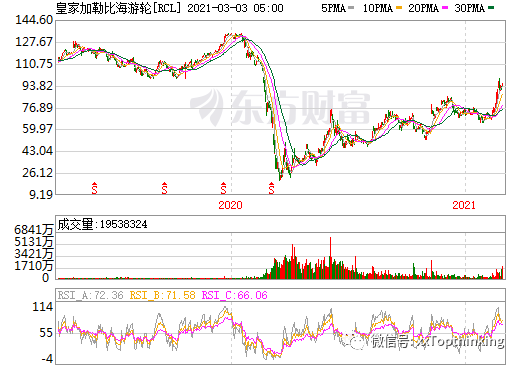Click the RSI_A:72.36 indicator value

click(91, 295)
